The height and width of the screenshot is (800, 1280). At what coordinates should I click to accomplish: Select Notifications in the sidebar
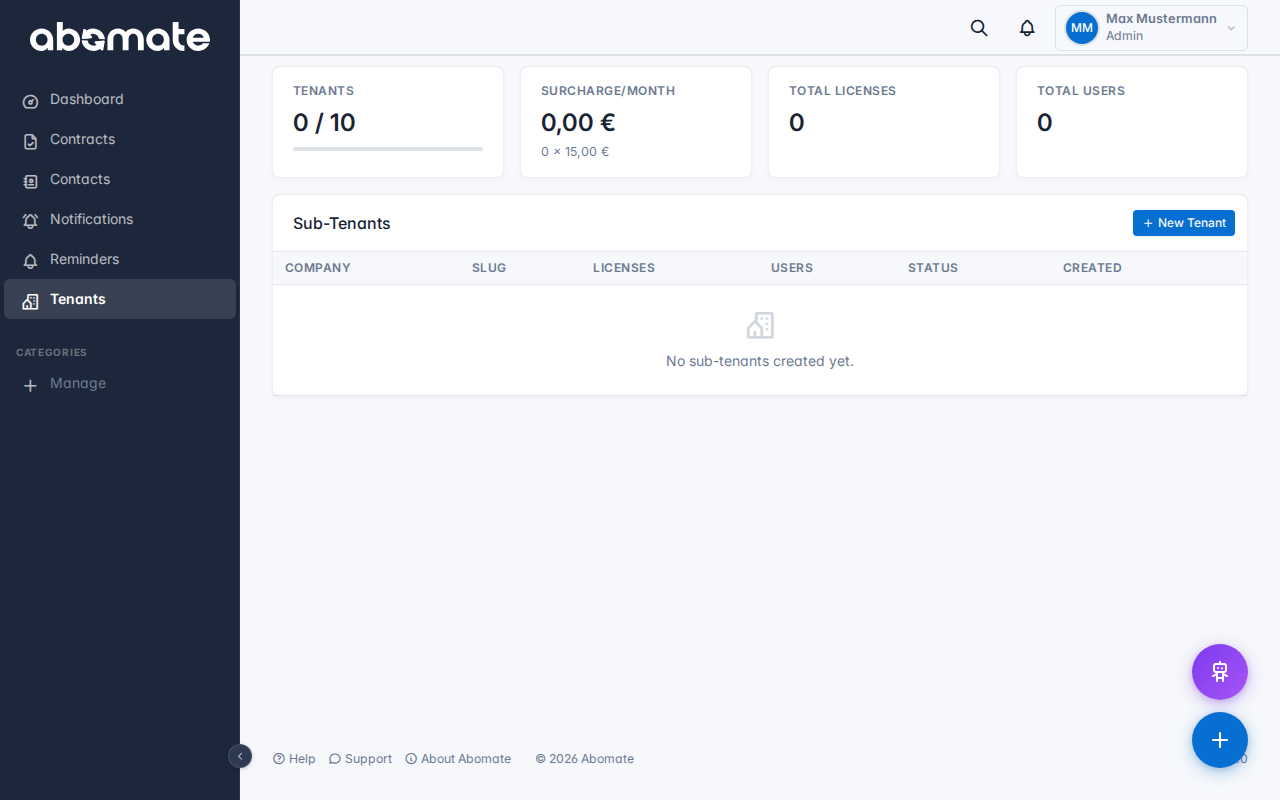91,220
